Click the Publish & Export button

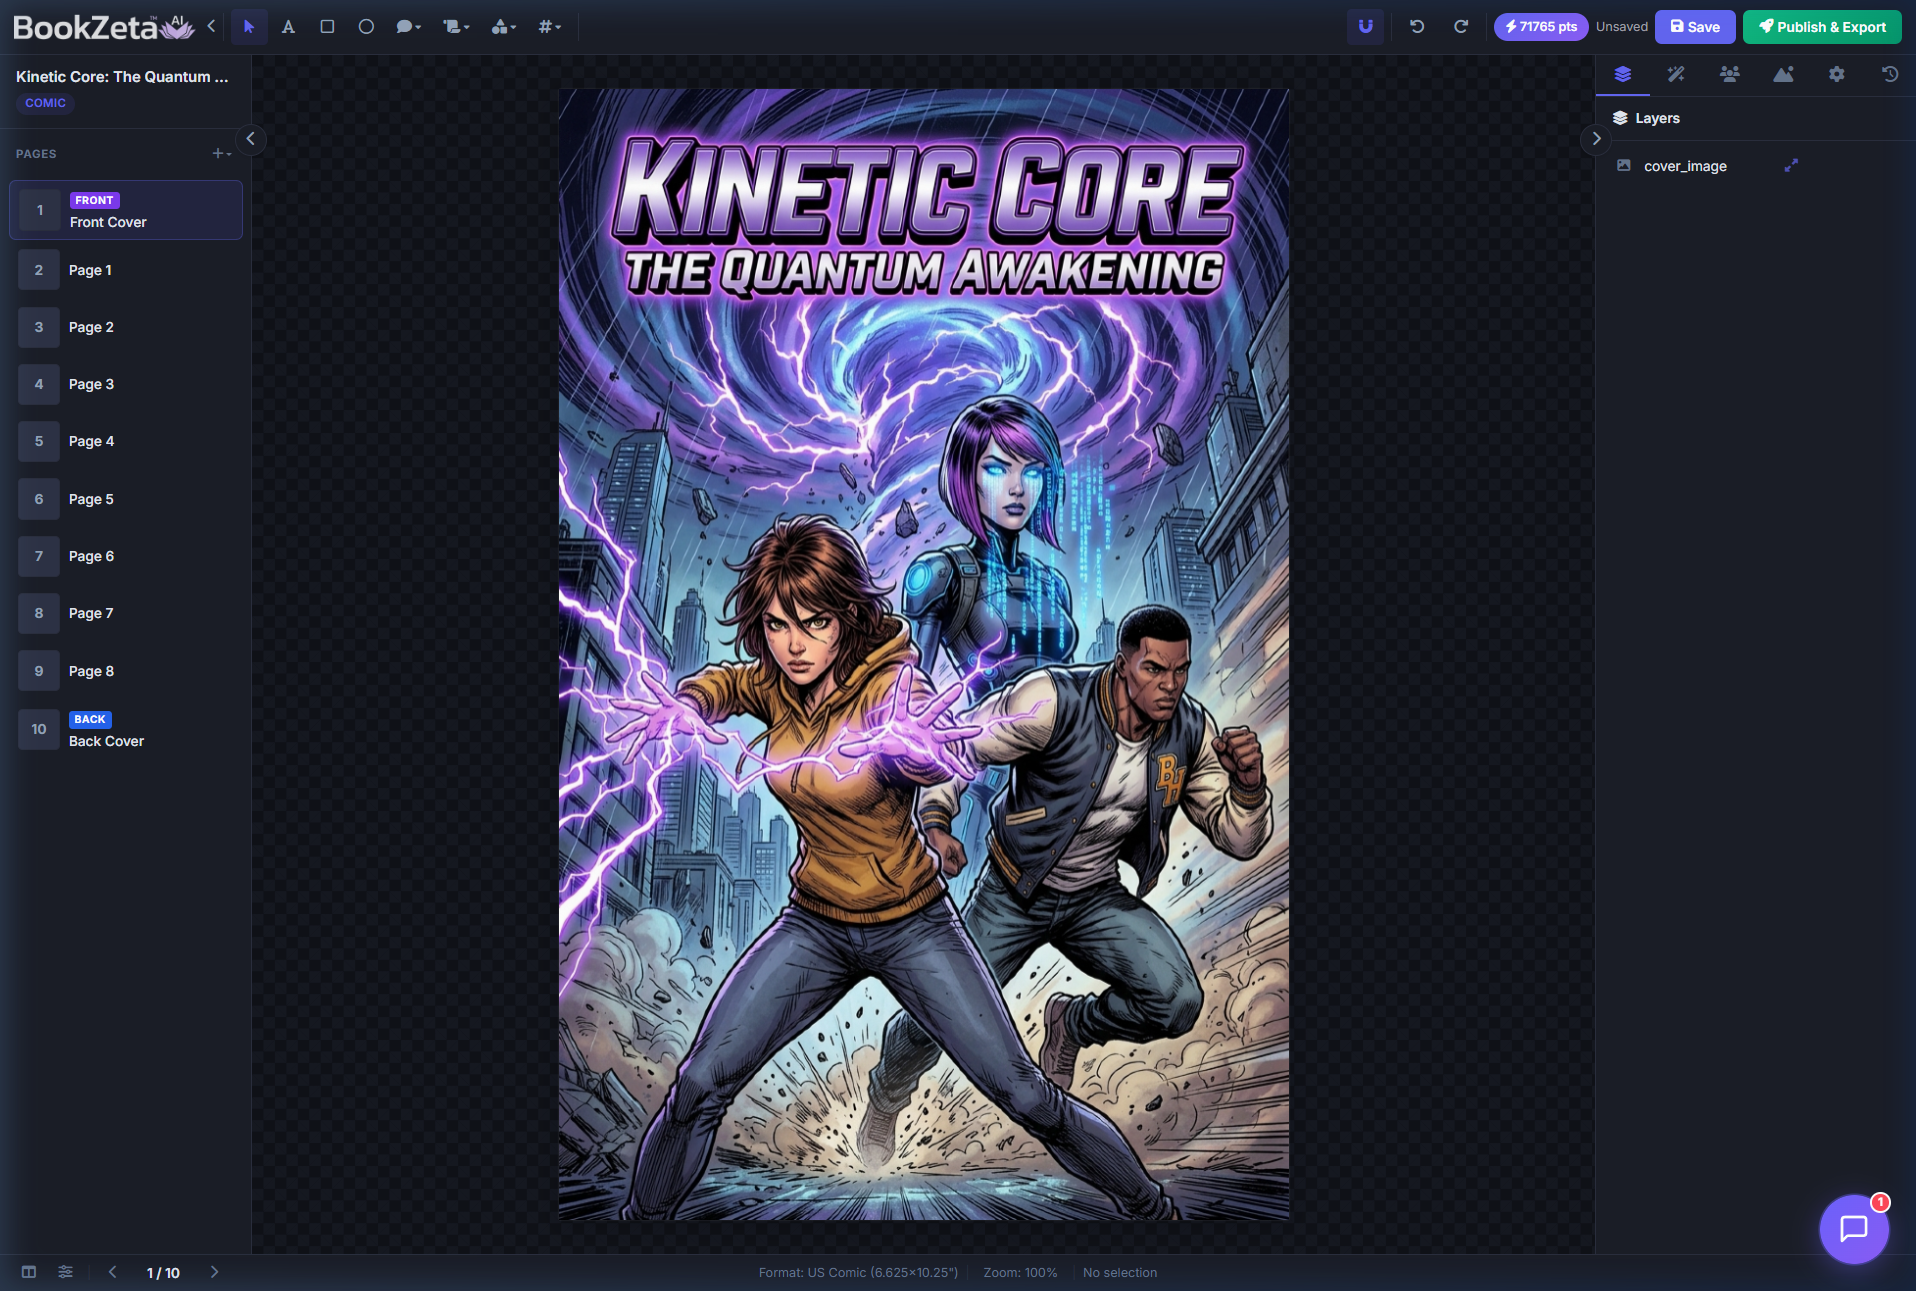click(1822, 27)
